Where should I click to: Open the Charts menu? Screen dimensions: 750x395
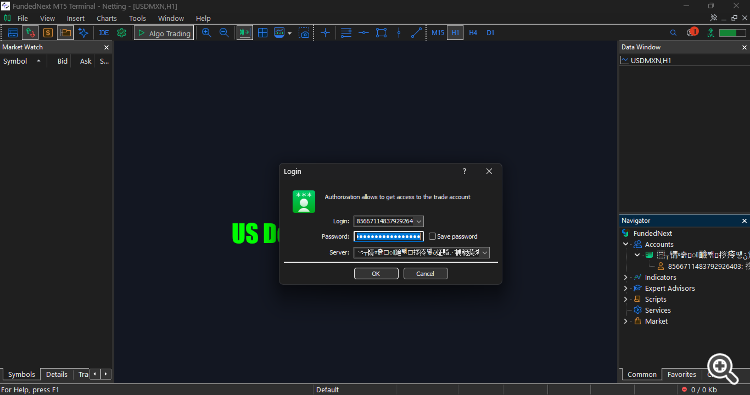point(107,18)
